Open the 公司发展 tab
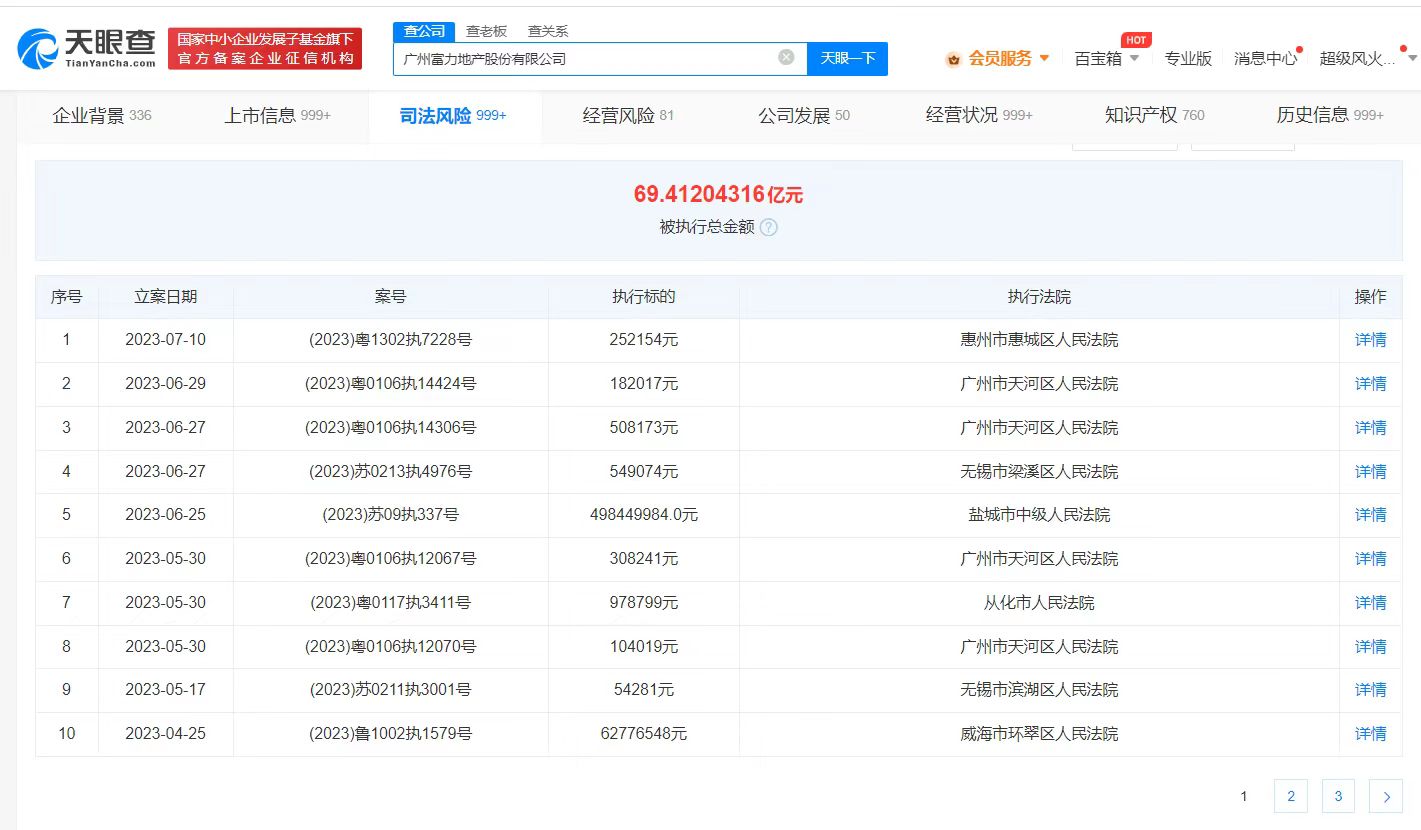Viewport: 1421px width, 830px height. click(x=804, y=116)
